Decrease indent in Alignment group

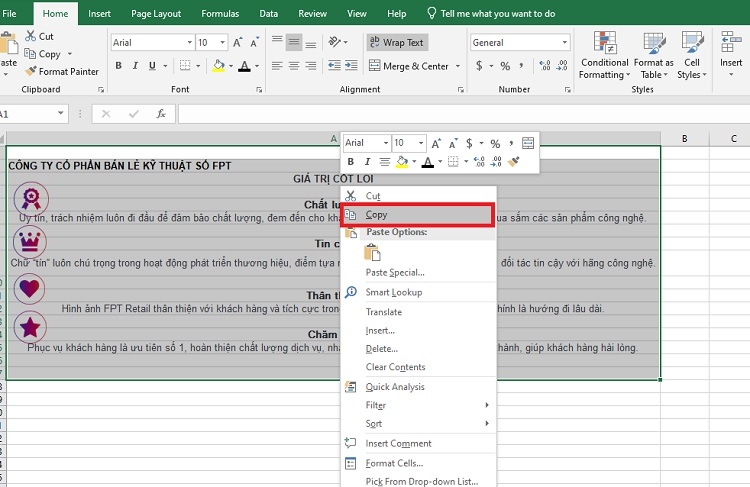tap(334, 66)
